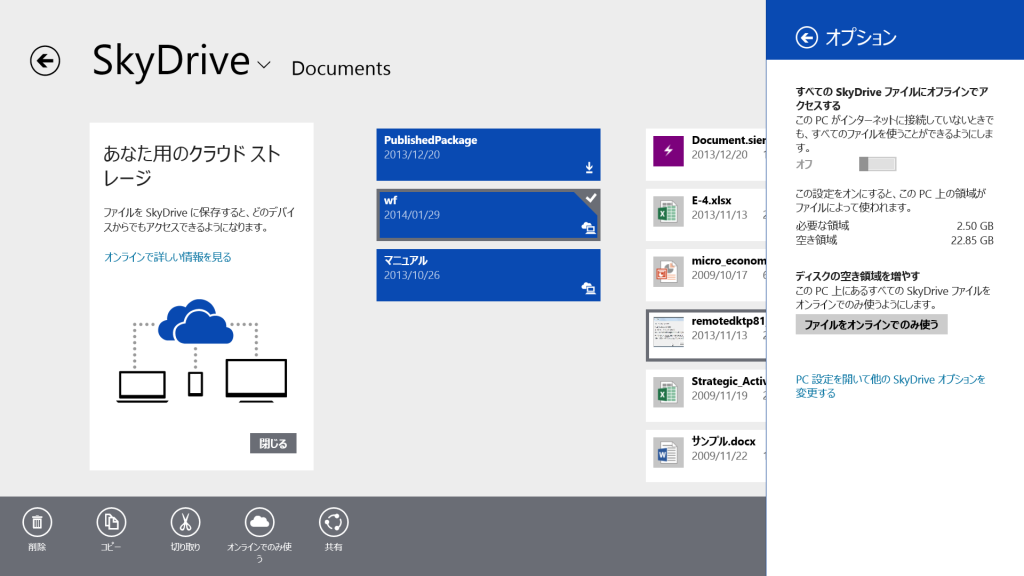Click the 2.50 GB required space value
The width and height of the screenshot is (1024, 576).
coord(974,226)
